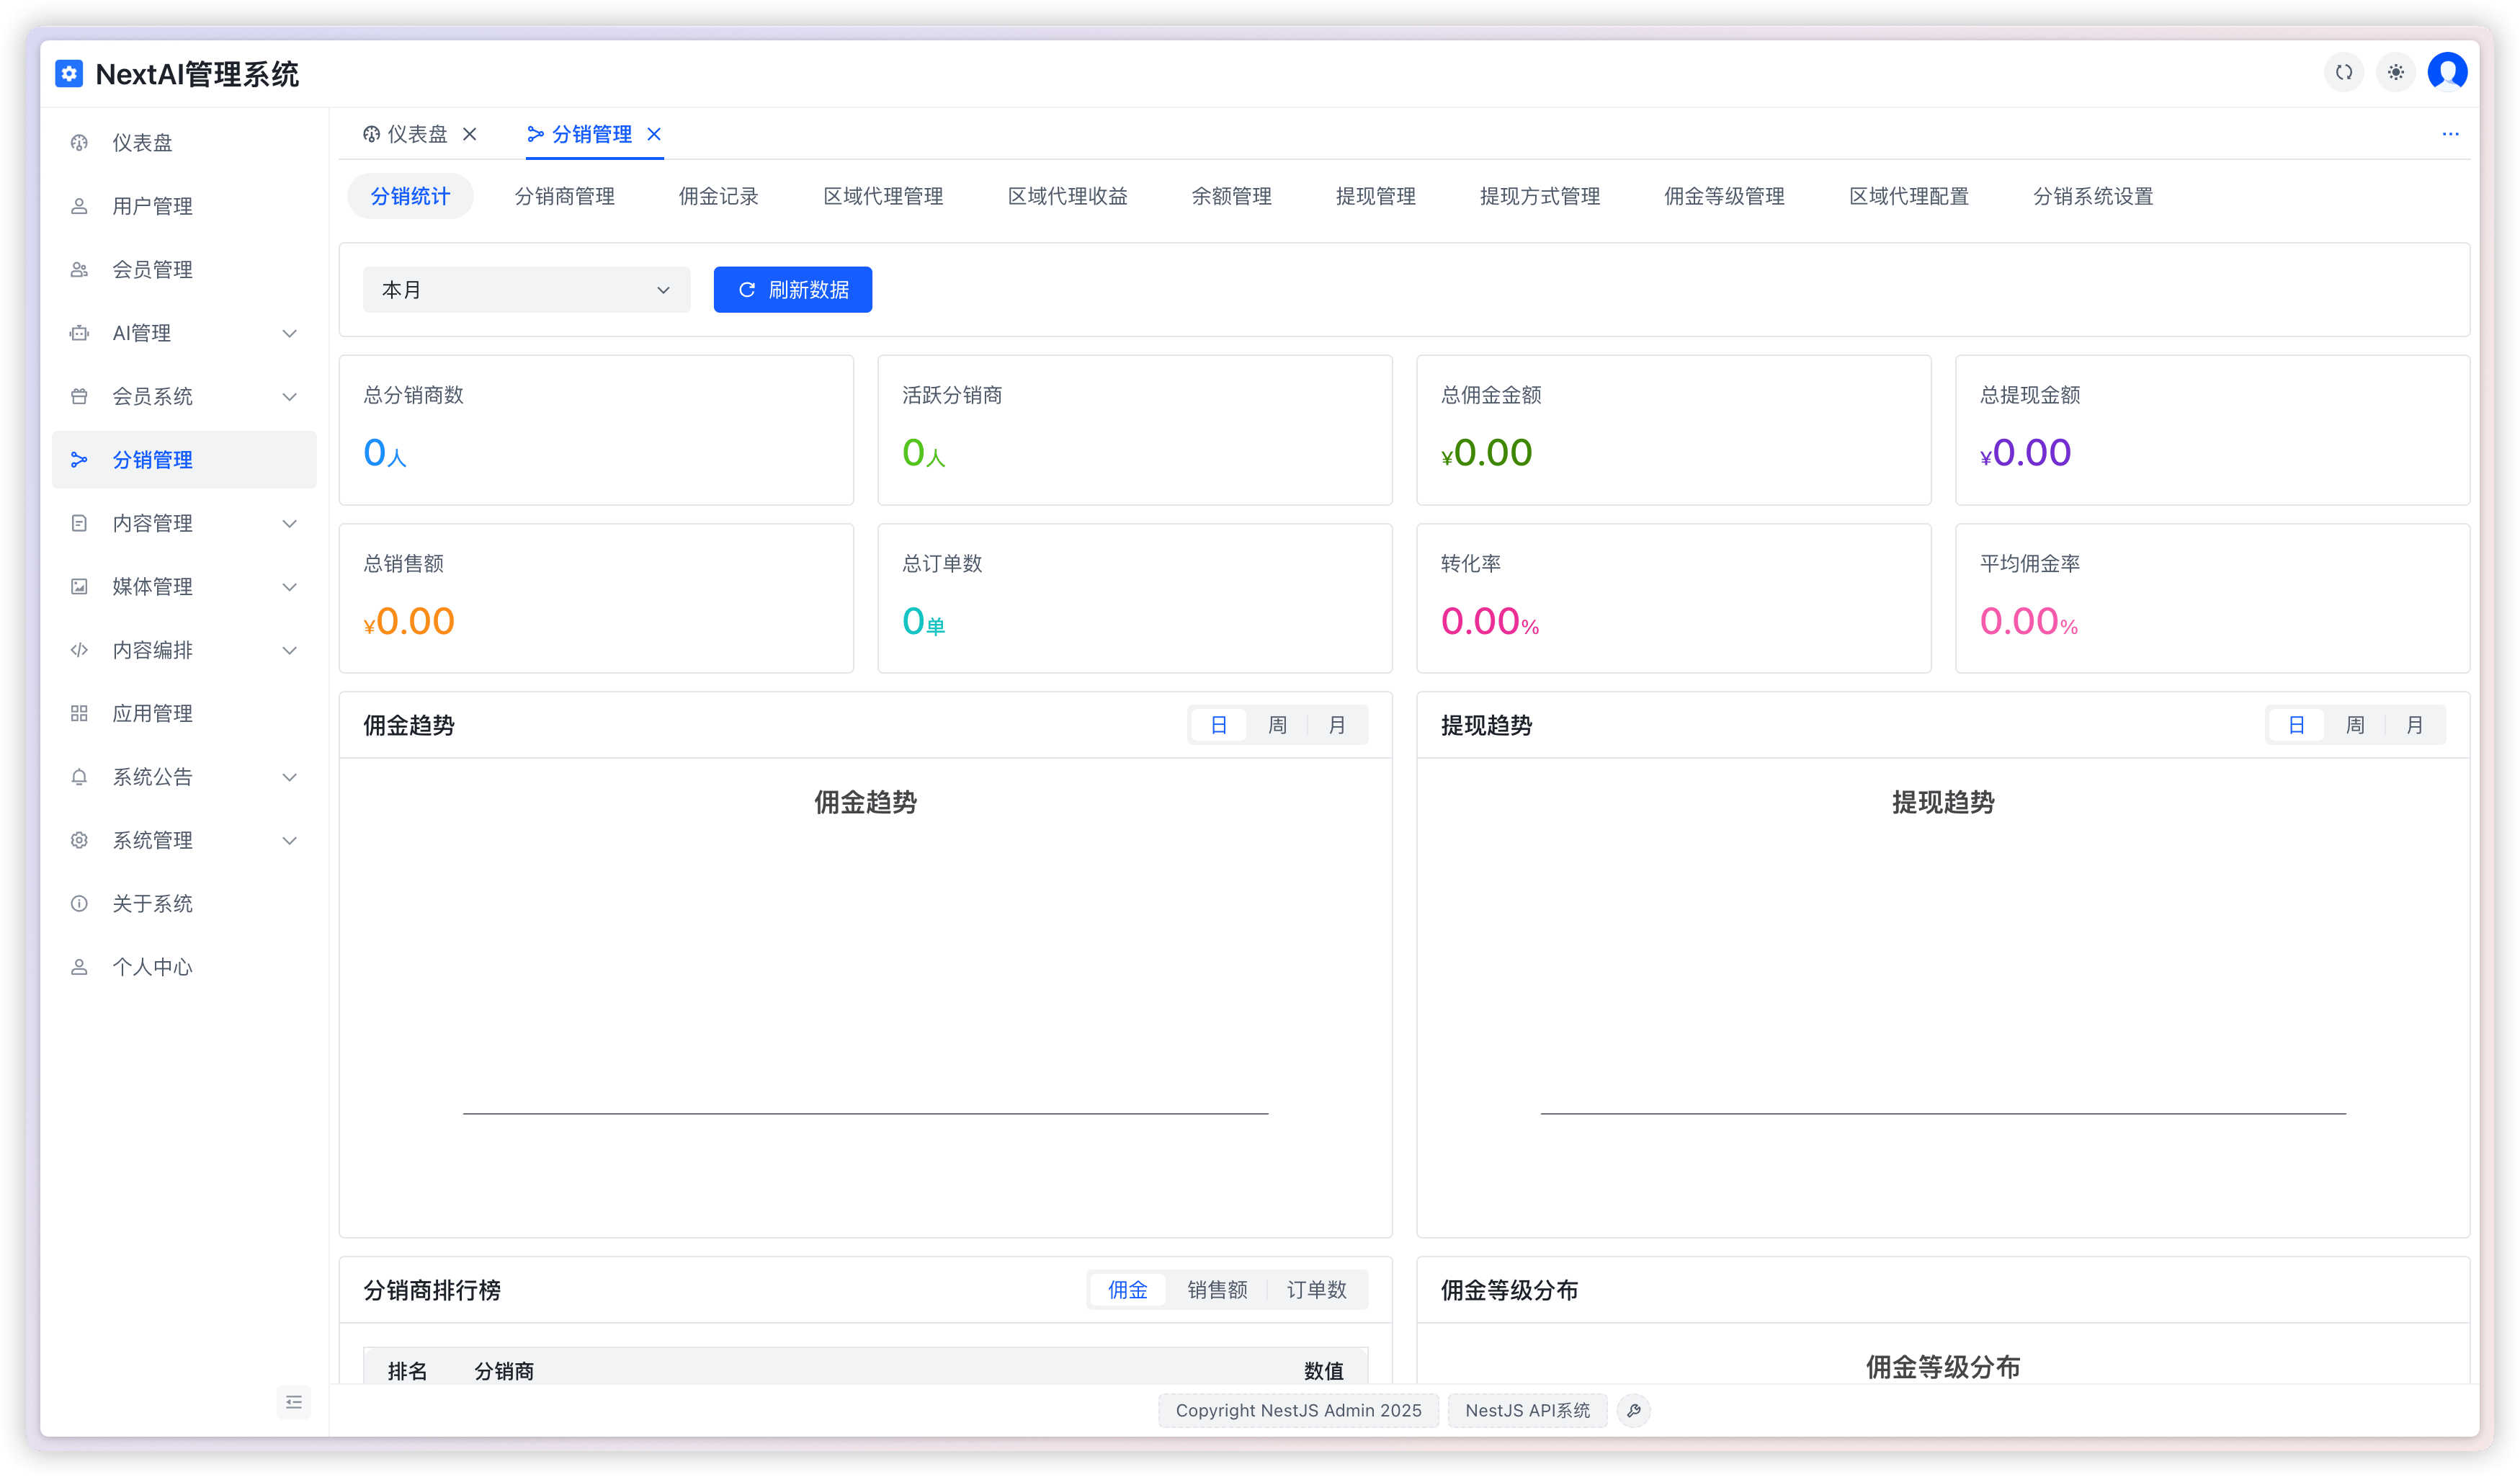Open the 提现管理 sub-tab
Viewport: 2520px width, 1477px height.
[1375, 196]
